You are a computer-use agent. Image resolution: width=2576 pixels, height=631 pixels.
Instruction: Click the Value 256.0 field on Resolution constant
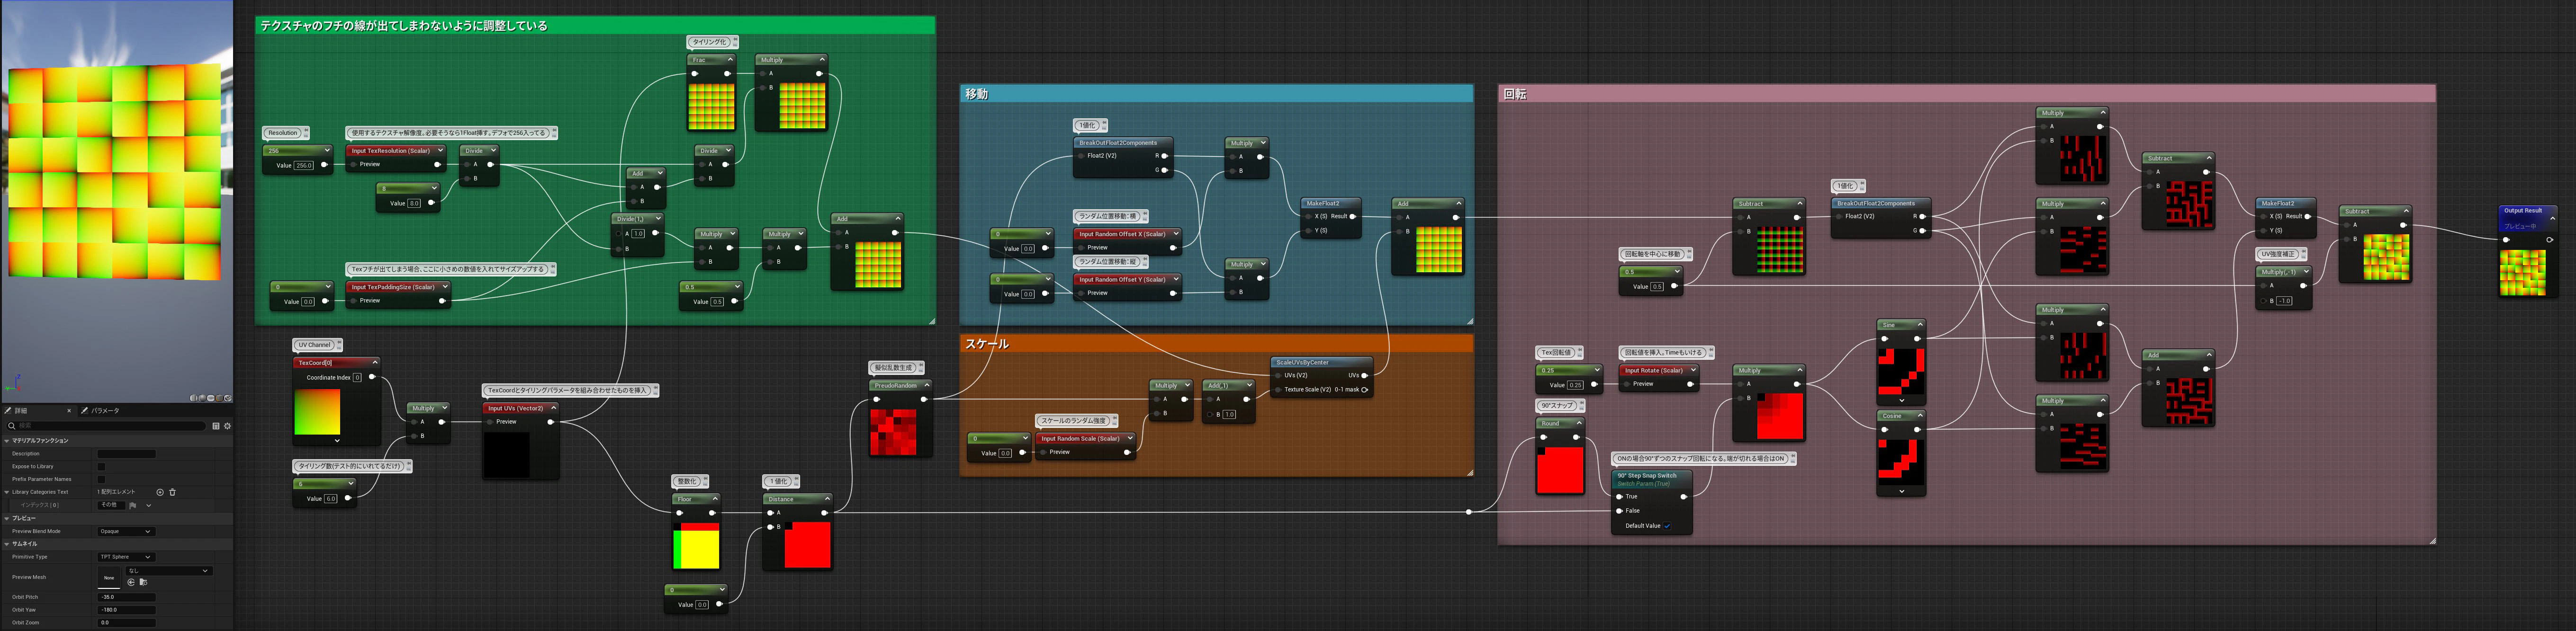pyautogui.click(x=304, y=165)
